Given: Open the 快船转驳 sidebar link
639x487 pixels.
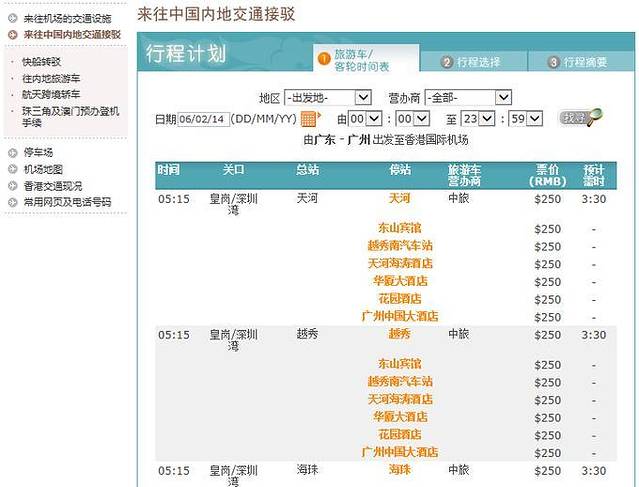Looking at the screenshot, I should (x=48, y=61).
